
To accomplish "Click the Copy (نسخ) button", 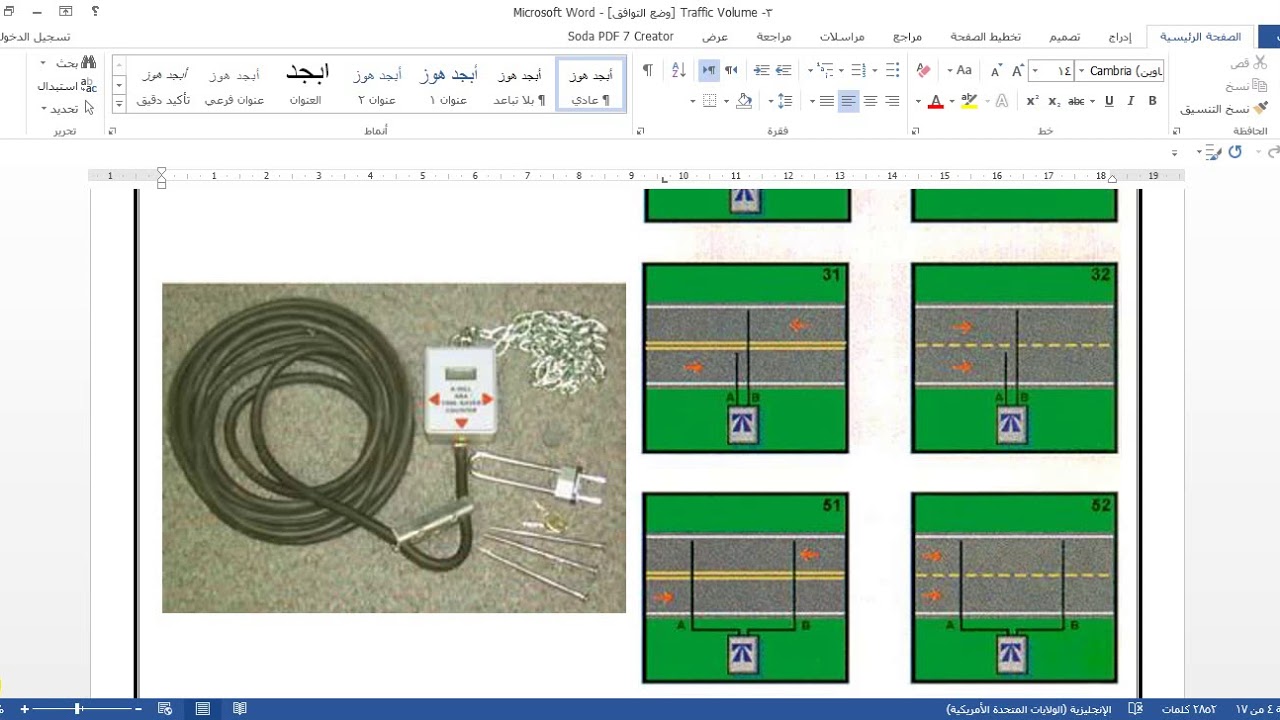I will pyautogui.click(x=1248, y=85).
